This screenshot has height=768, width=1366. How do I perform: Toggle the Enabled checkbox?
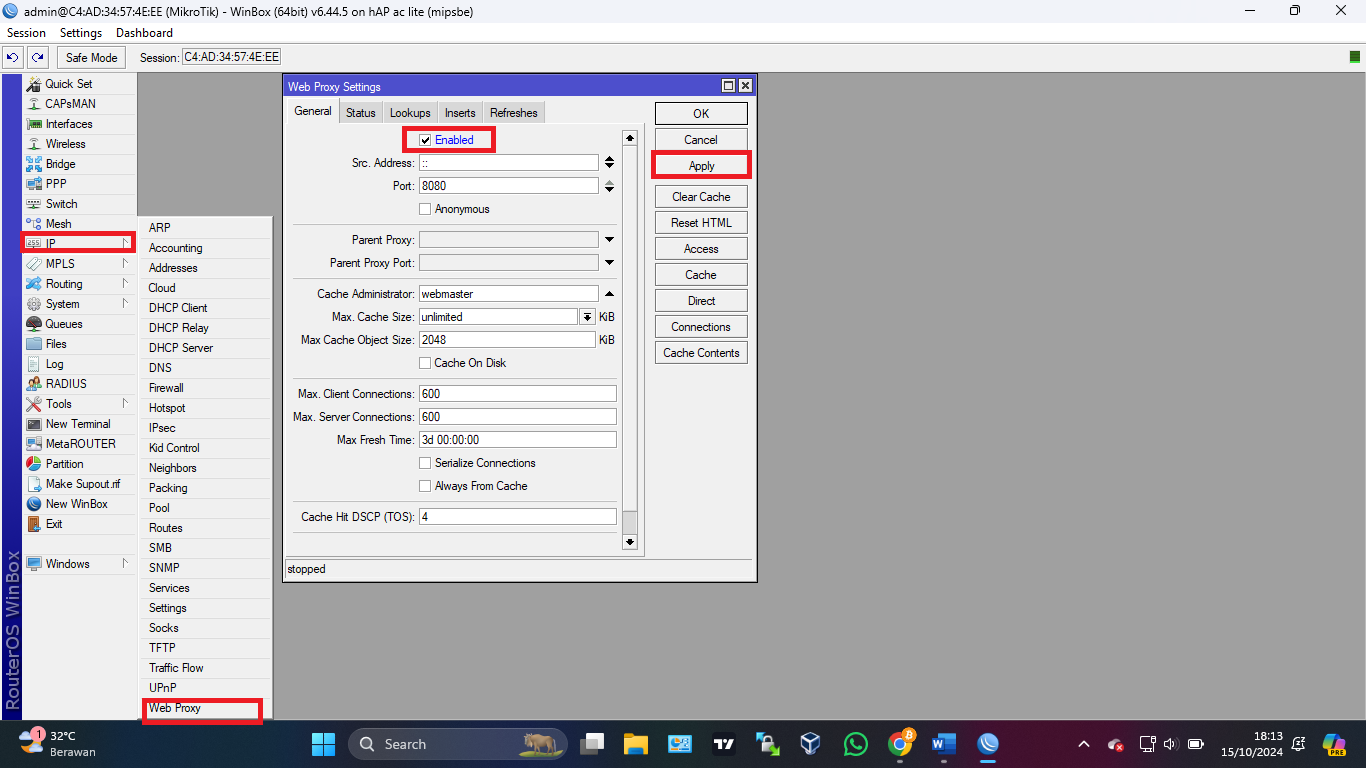(x=425, y=140)
